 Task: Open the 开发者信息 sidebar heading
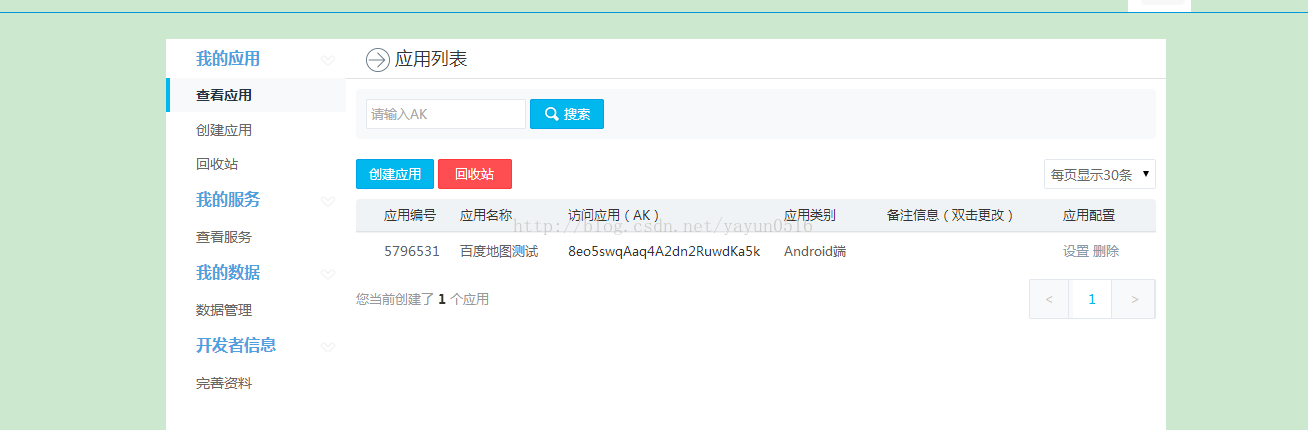[236, 345]
